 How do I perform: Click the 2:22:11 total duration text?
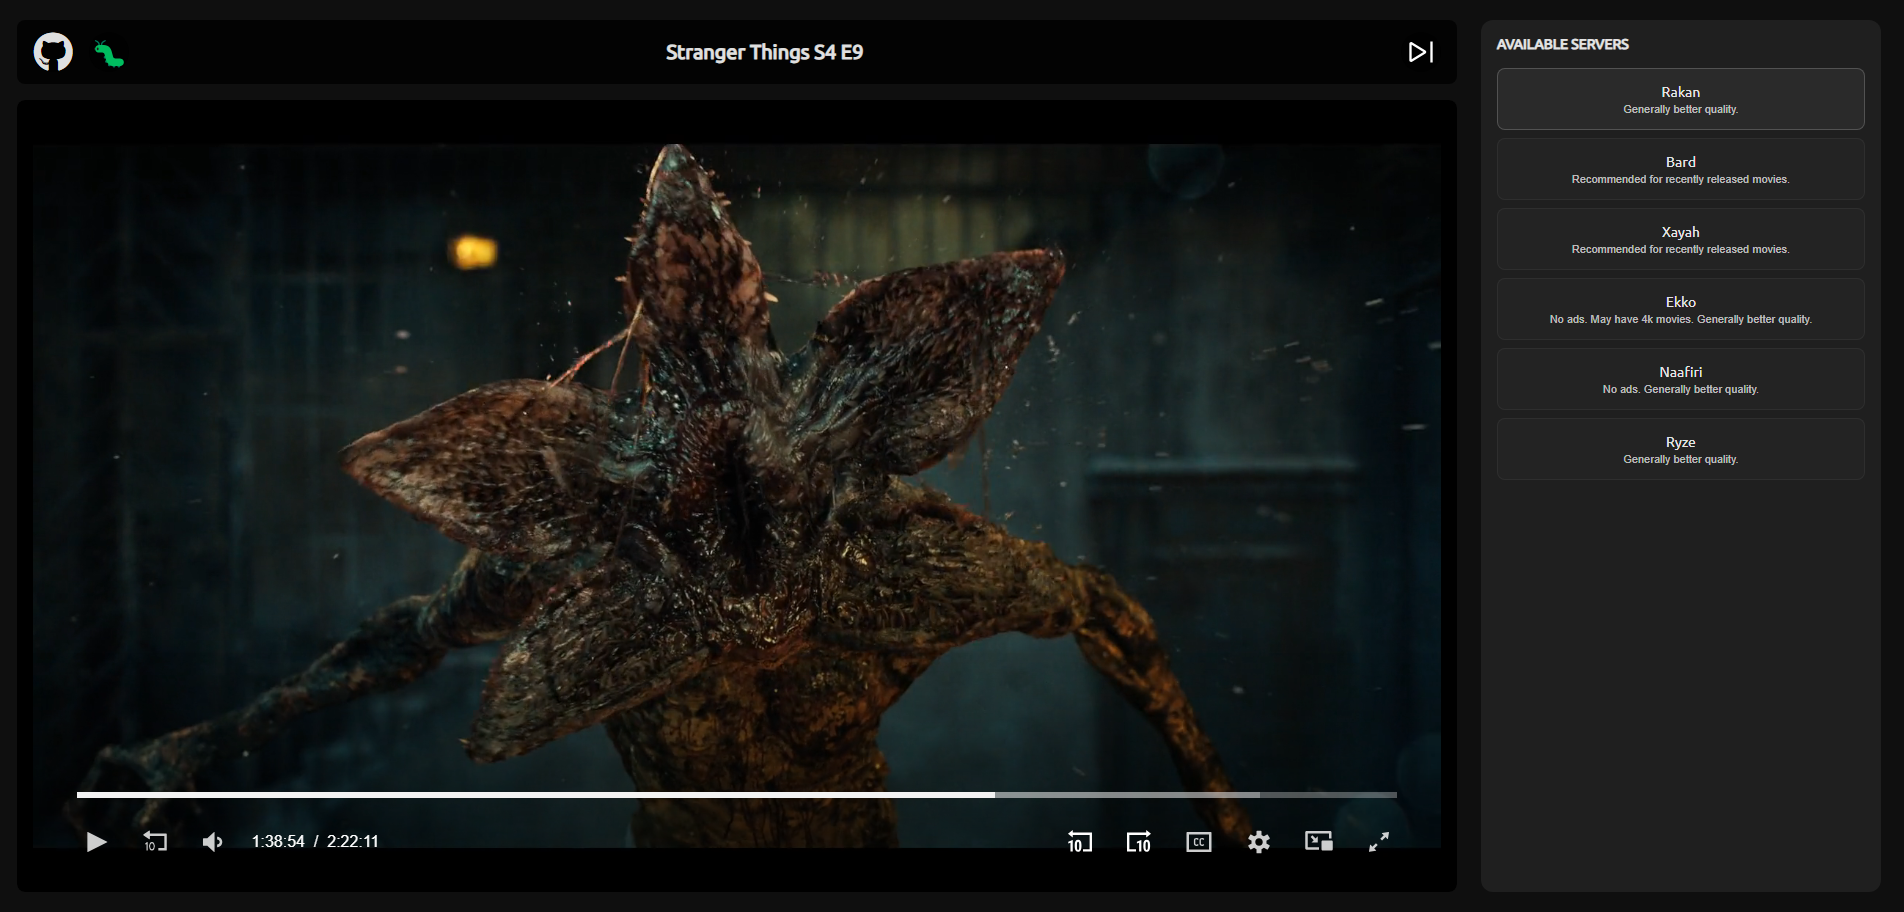[353, 842]
